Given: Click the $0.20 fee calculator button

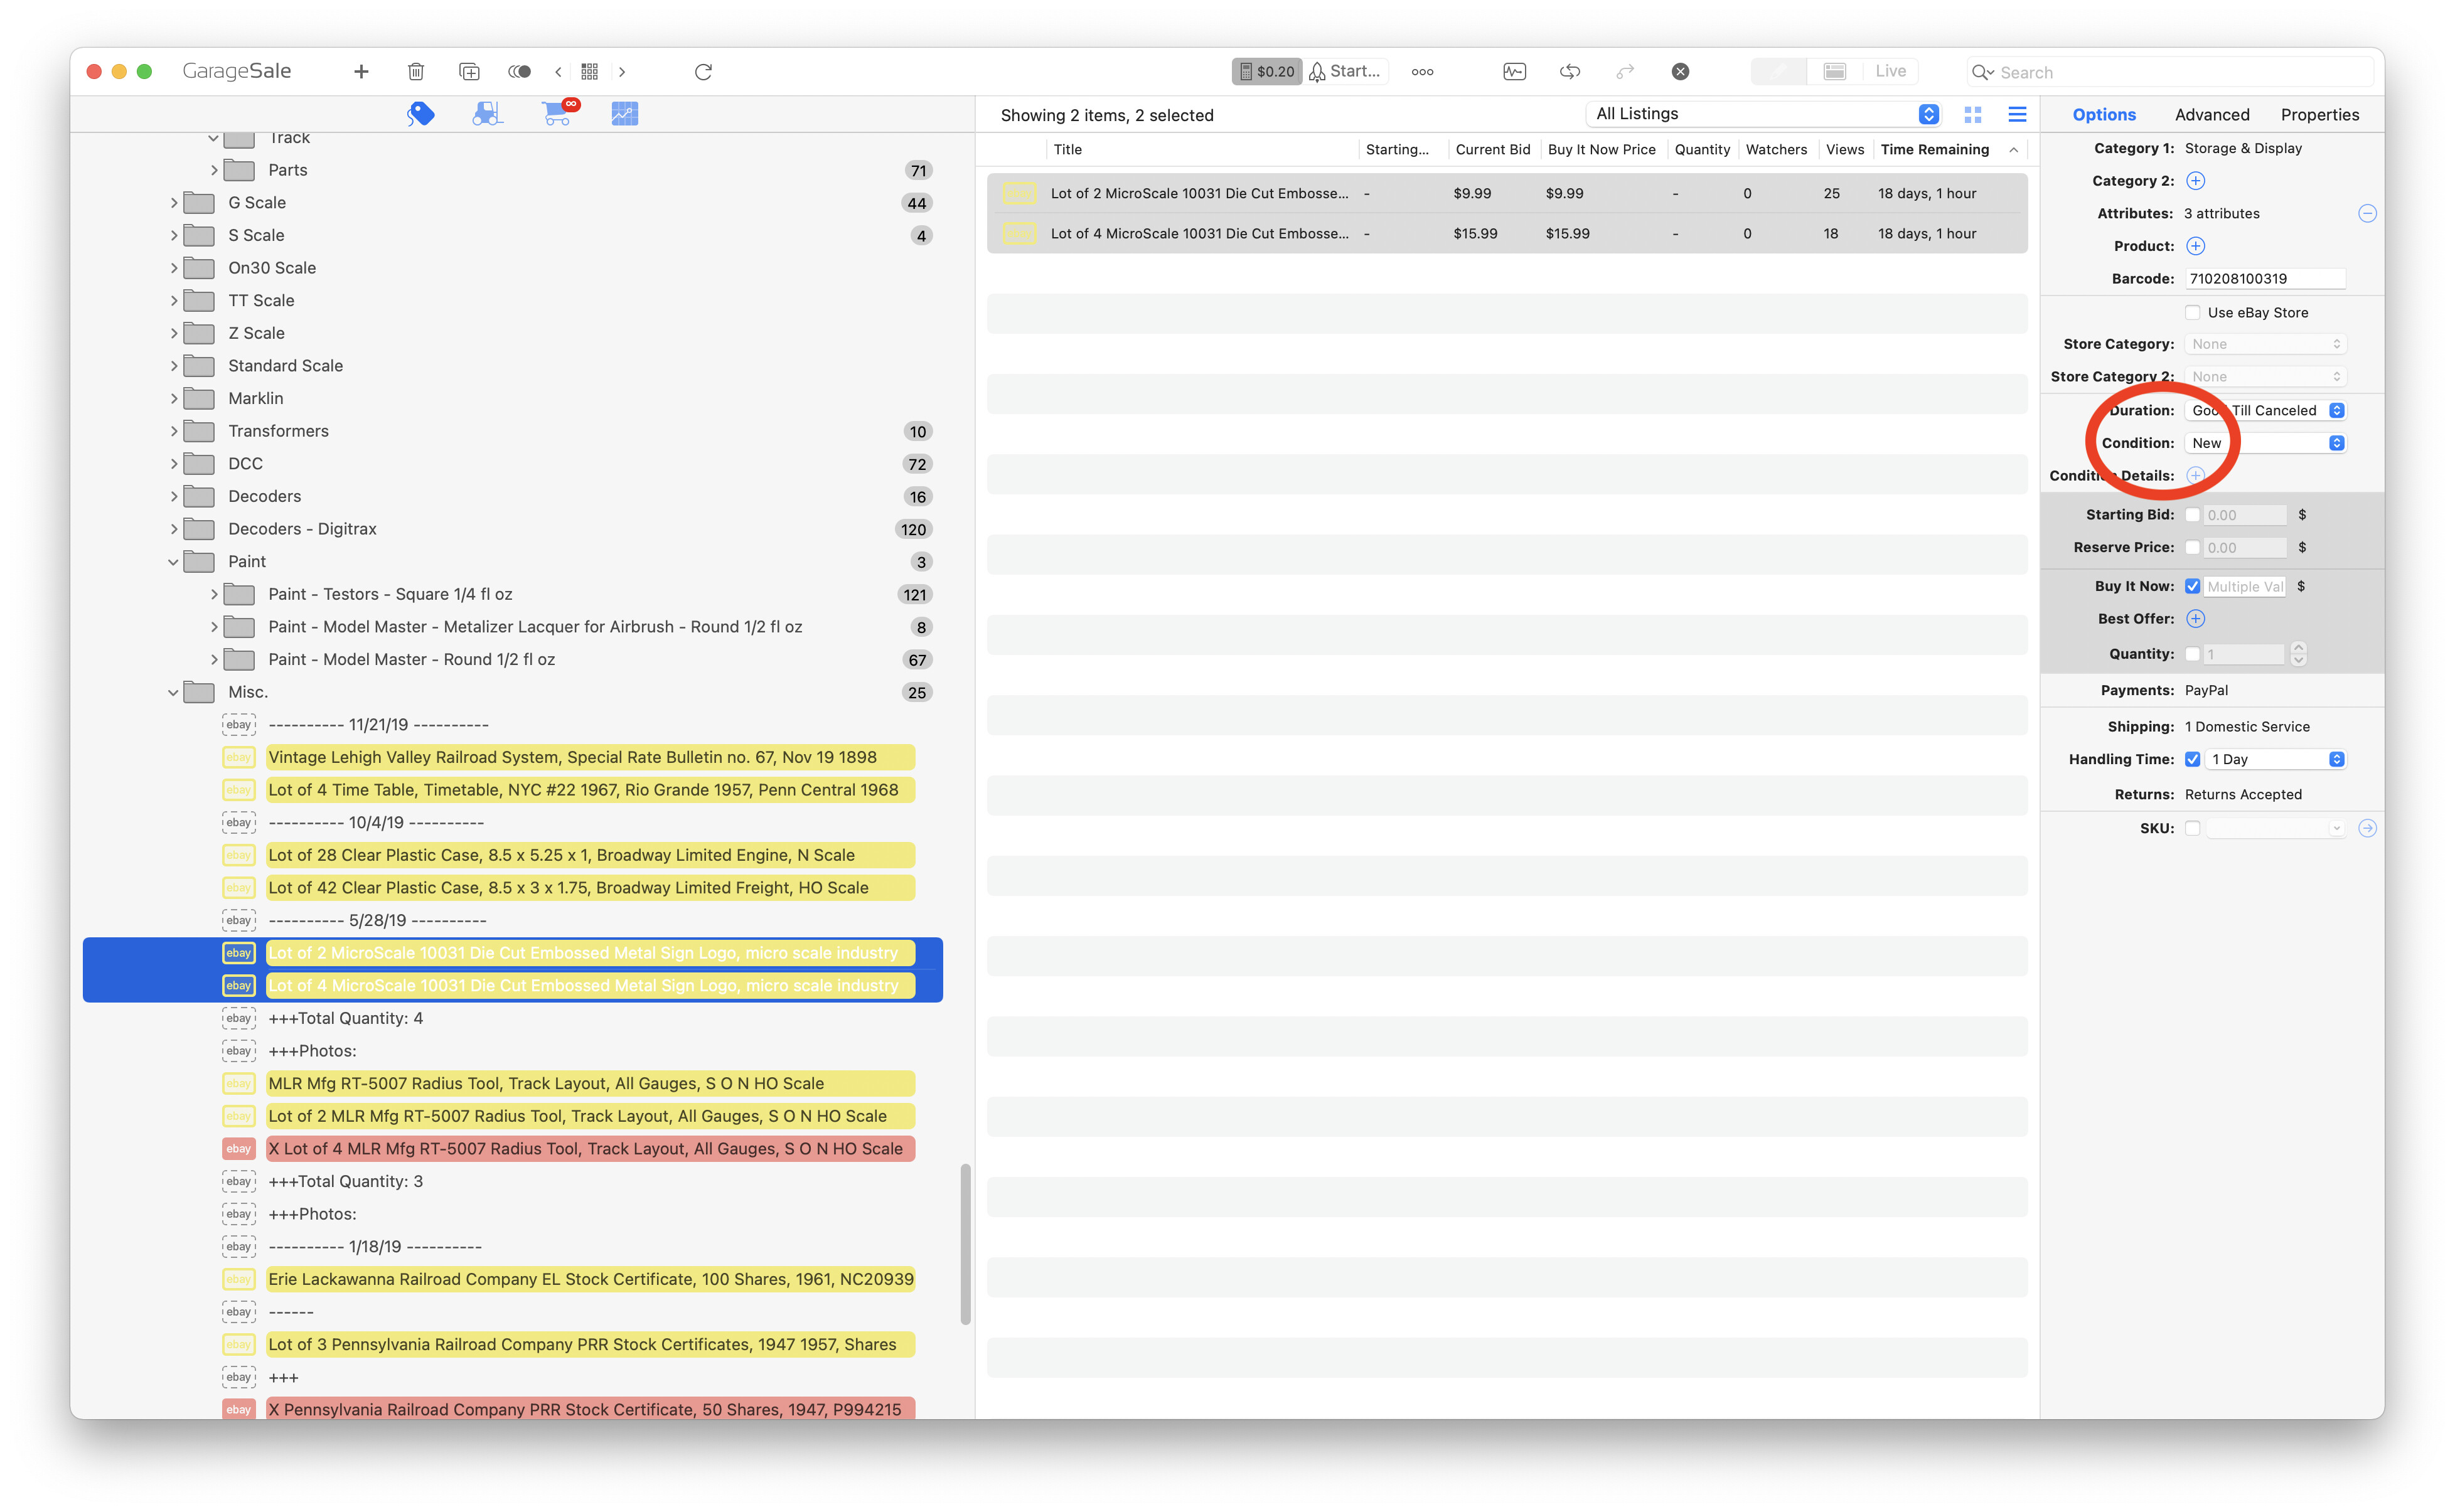Looking at the screenshot, I should pos(1266,71).
